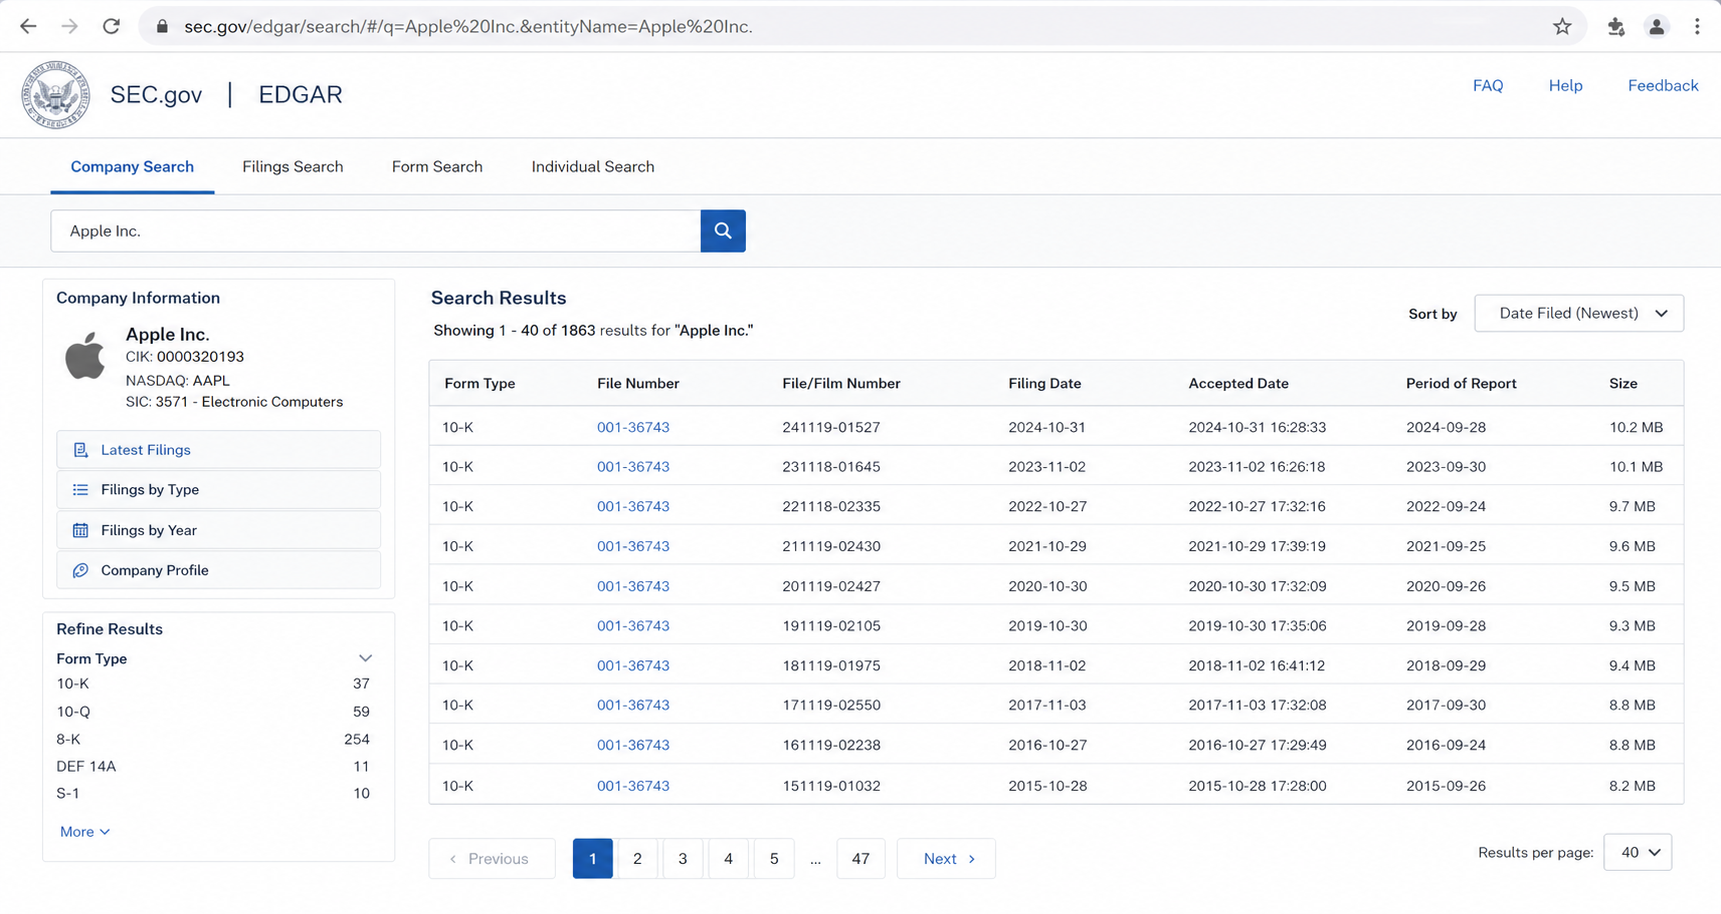The image size is (1721, 914).
Task: Go to the Next results page
Action: (946, 859)
